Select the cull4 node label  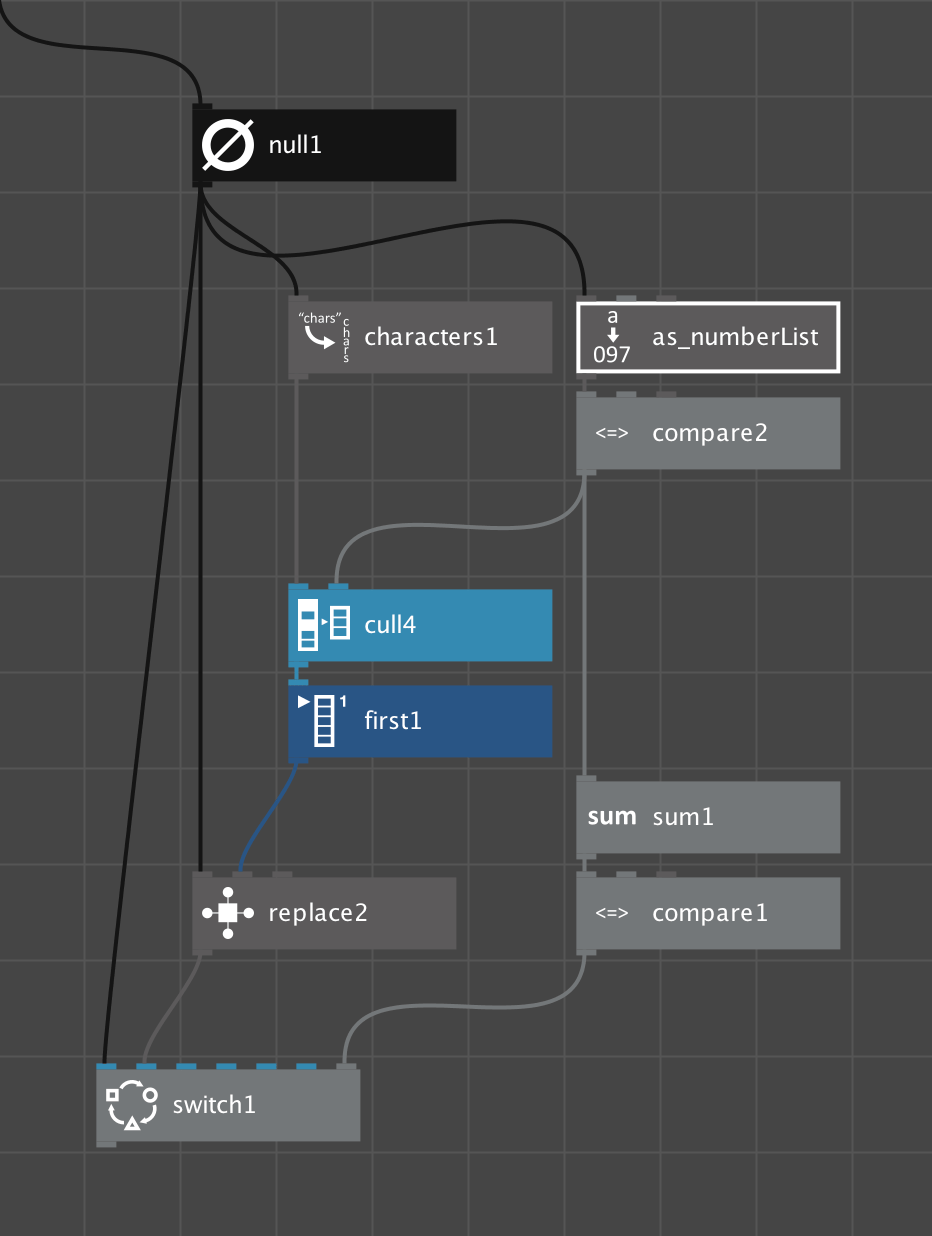point(390,625)
